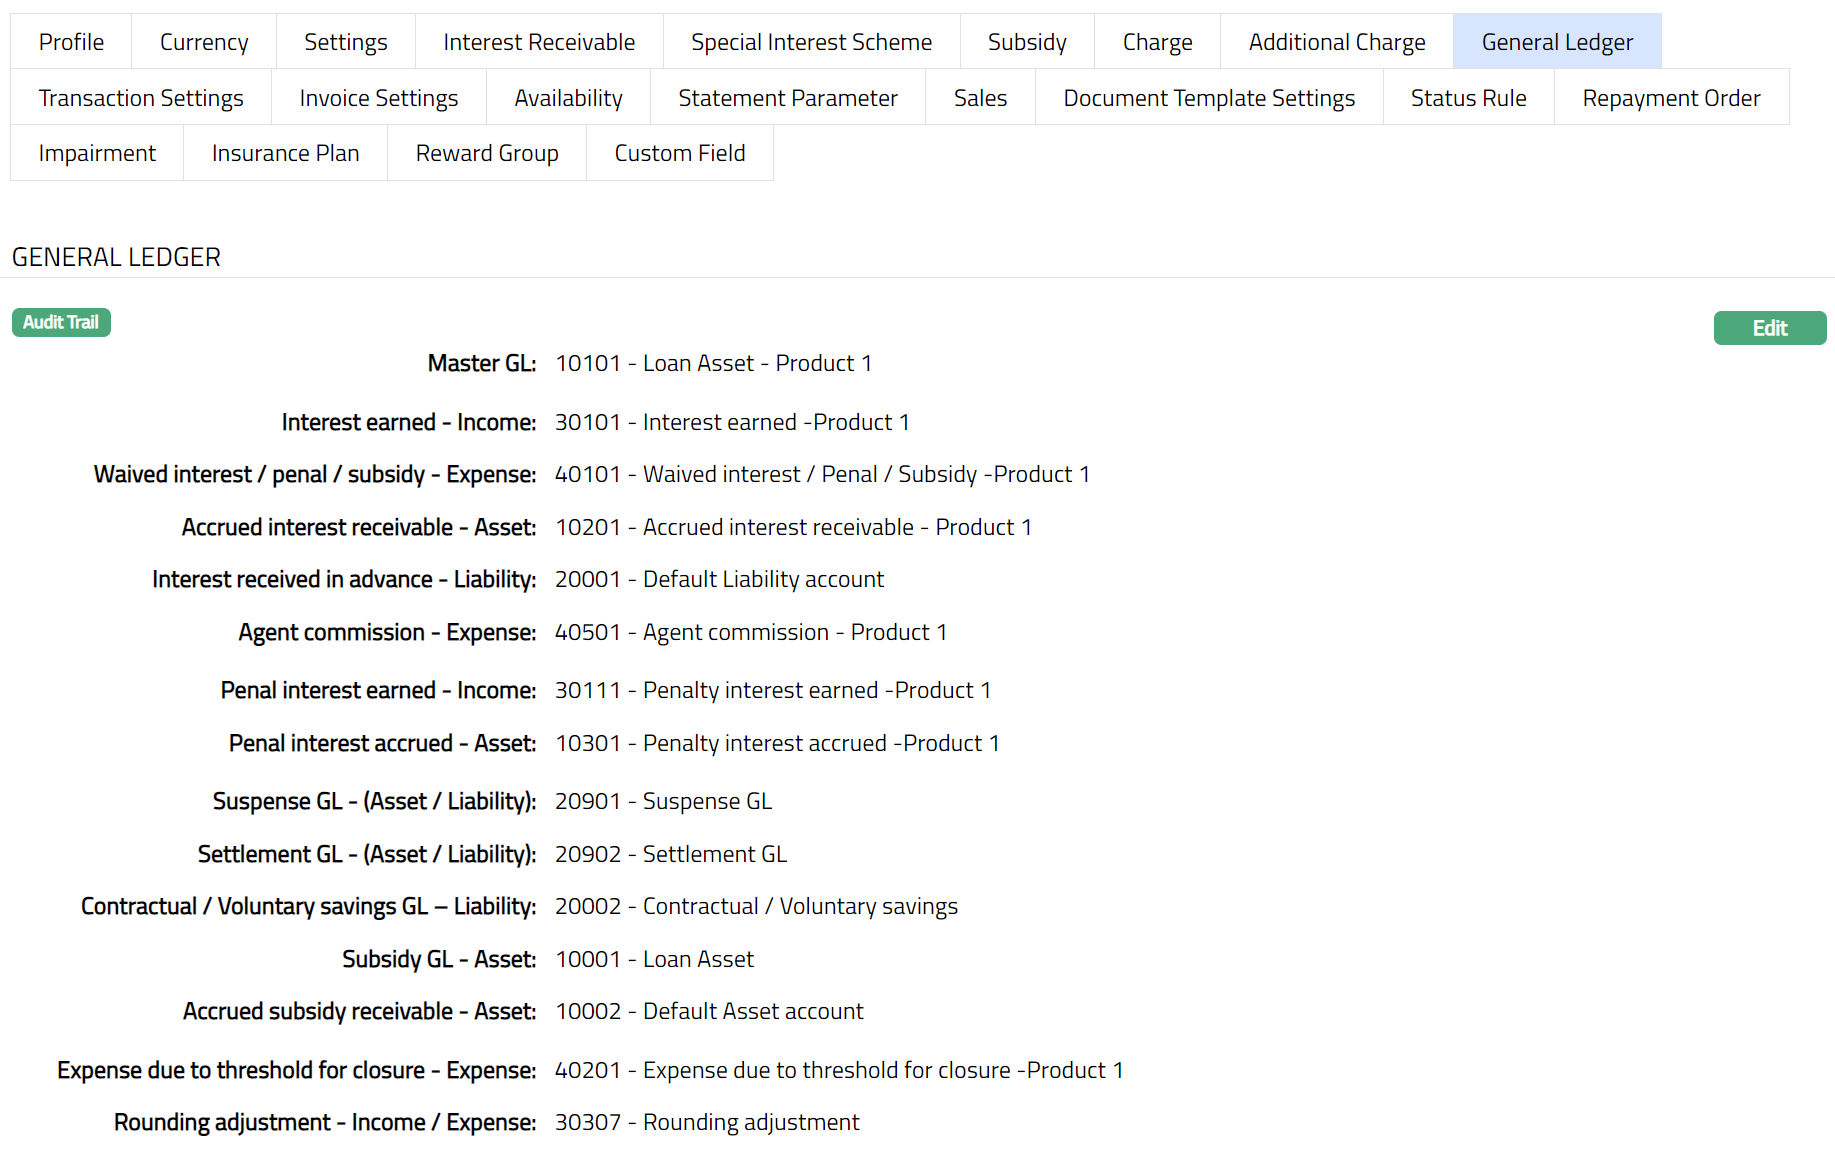This screenshot has height=1169, width=1835.
Task: Switch to Repayment Order tab
Action: pyautogui.click(x=1671, y=98)
